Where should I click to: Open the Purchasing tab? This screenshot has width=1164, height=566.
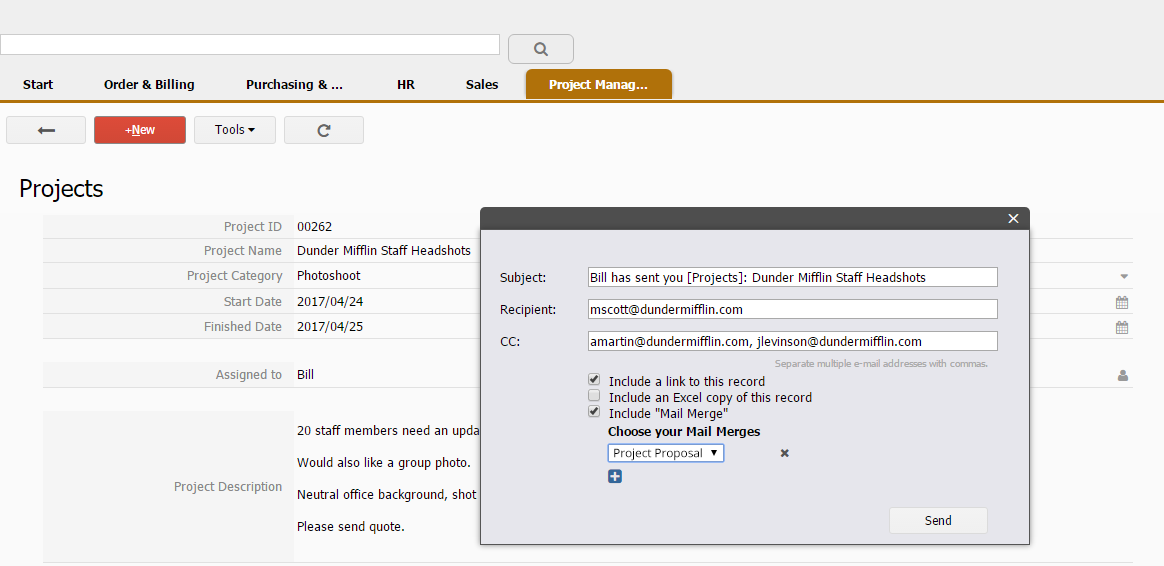click(x=295, y=85)
